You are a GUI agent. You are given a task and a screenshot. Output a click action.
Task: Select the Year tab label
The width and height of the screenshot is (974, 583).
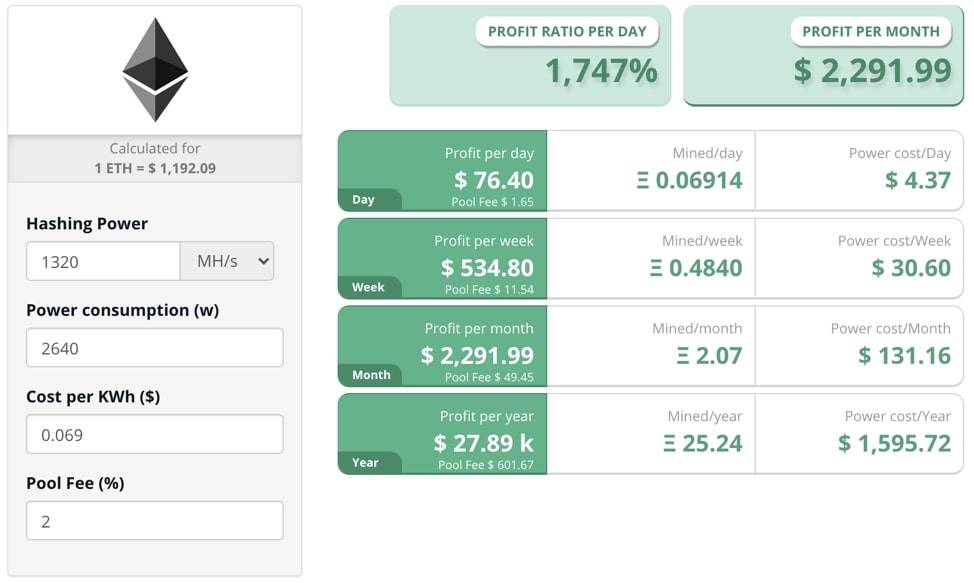pyautogui.click(x=366, y=463)
